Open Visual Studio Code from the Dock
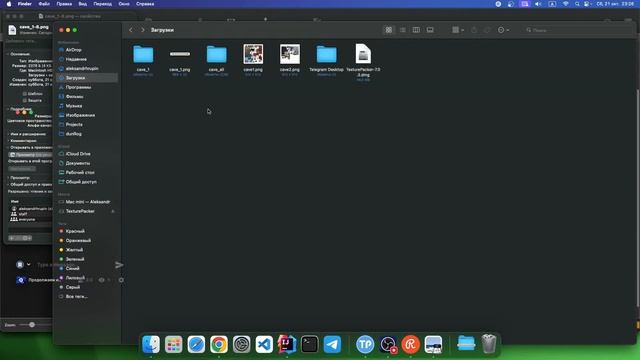Screen dimensions: 640x360 [x=264, y=344]
